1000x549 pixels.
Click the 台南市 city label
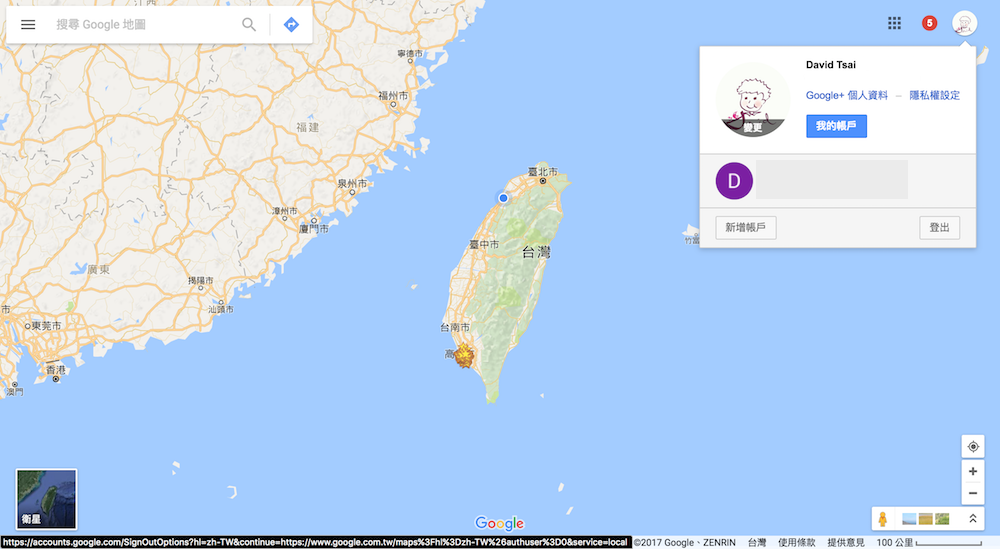pos(455,327)
